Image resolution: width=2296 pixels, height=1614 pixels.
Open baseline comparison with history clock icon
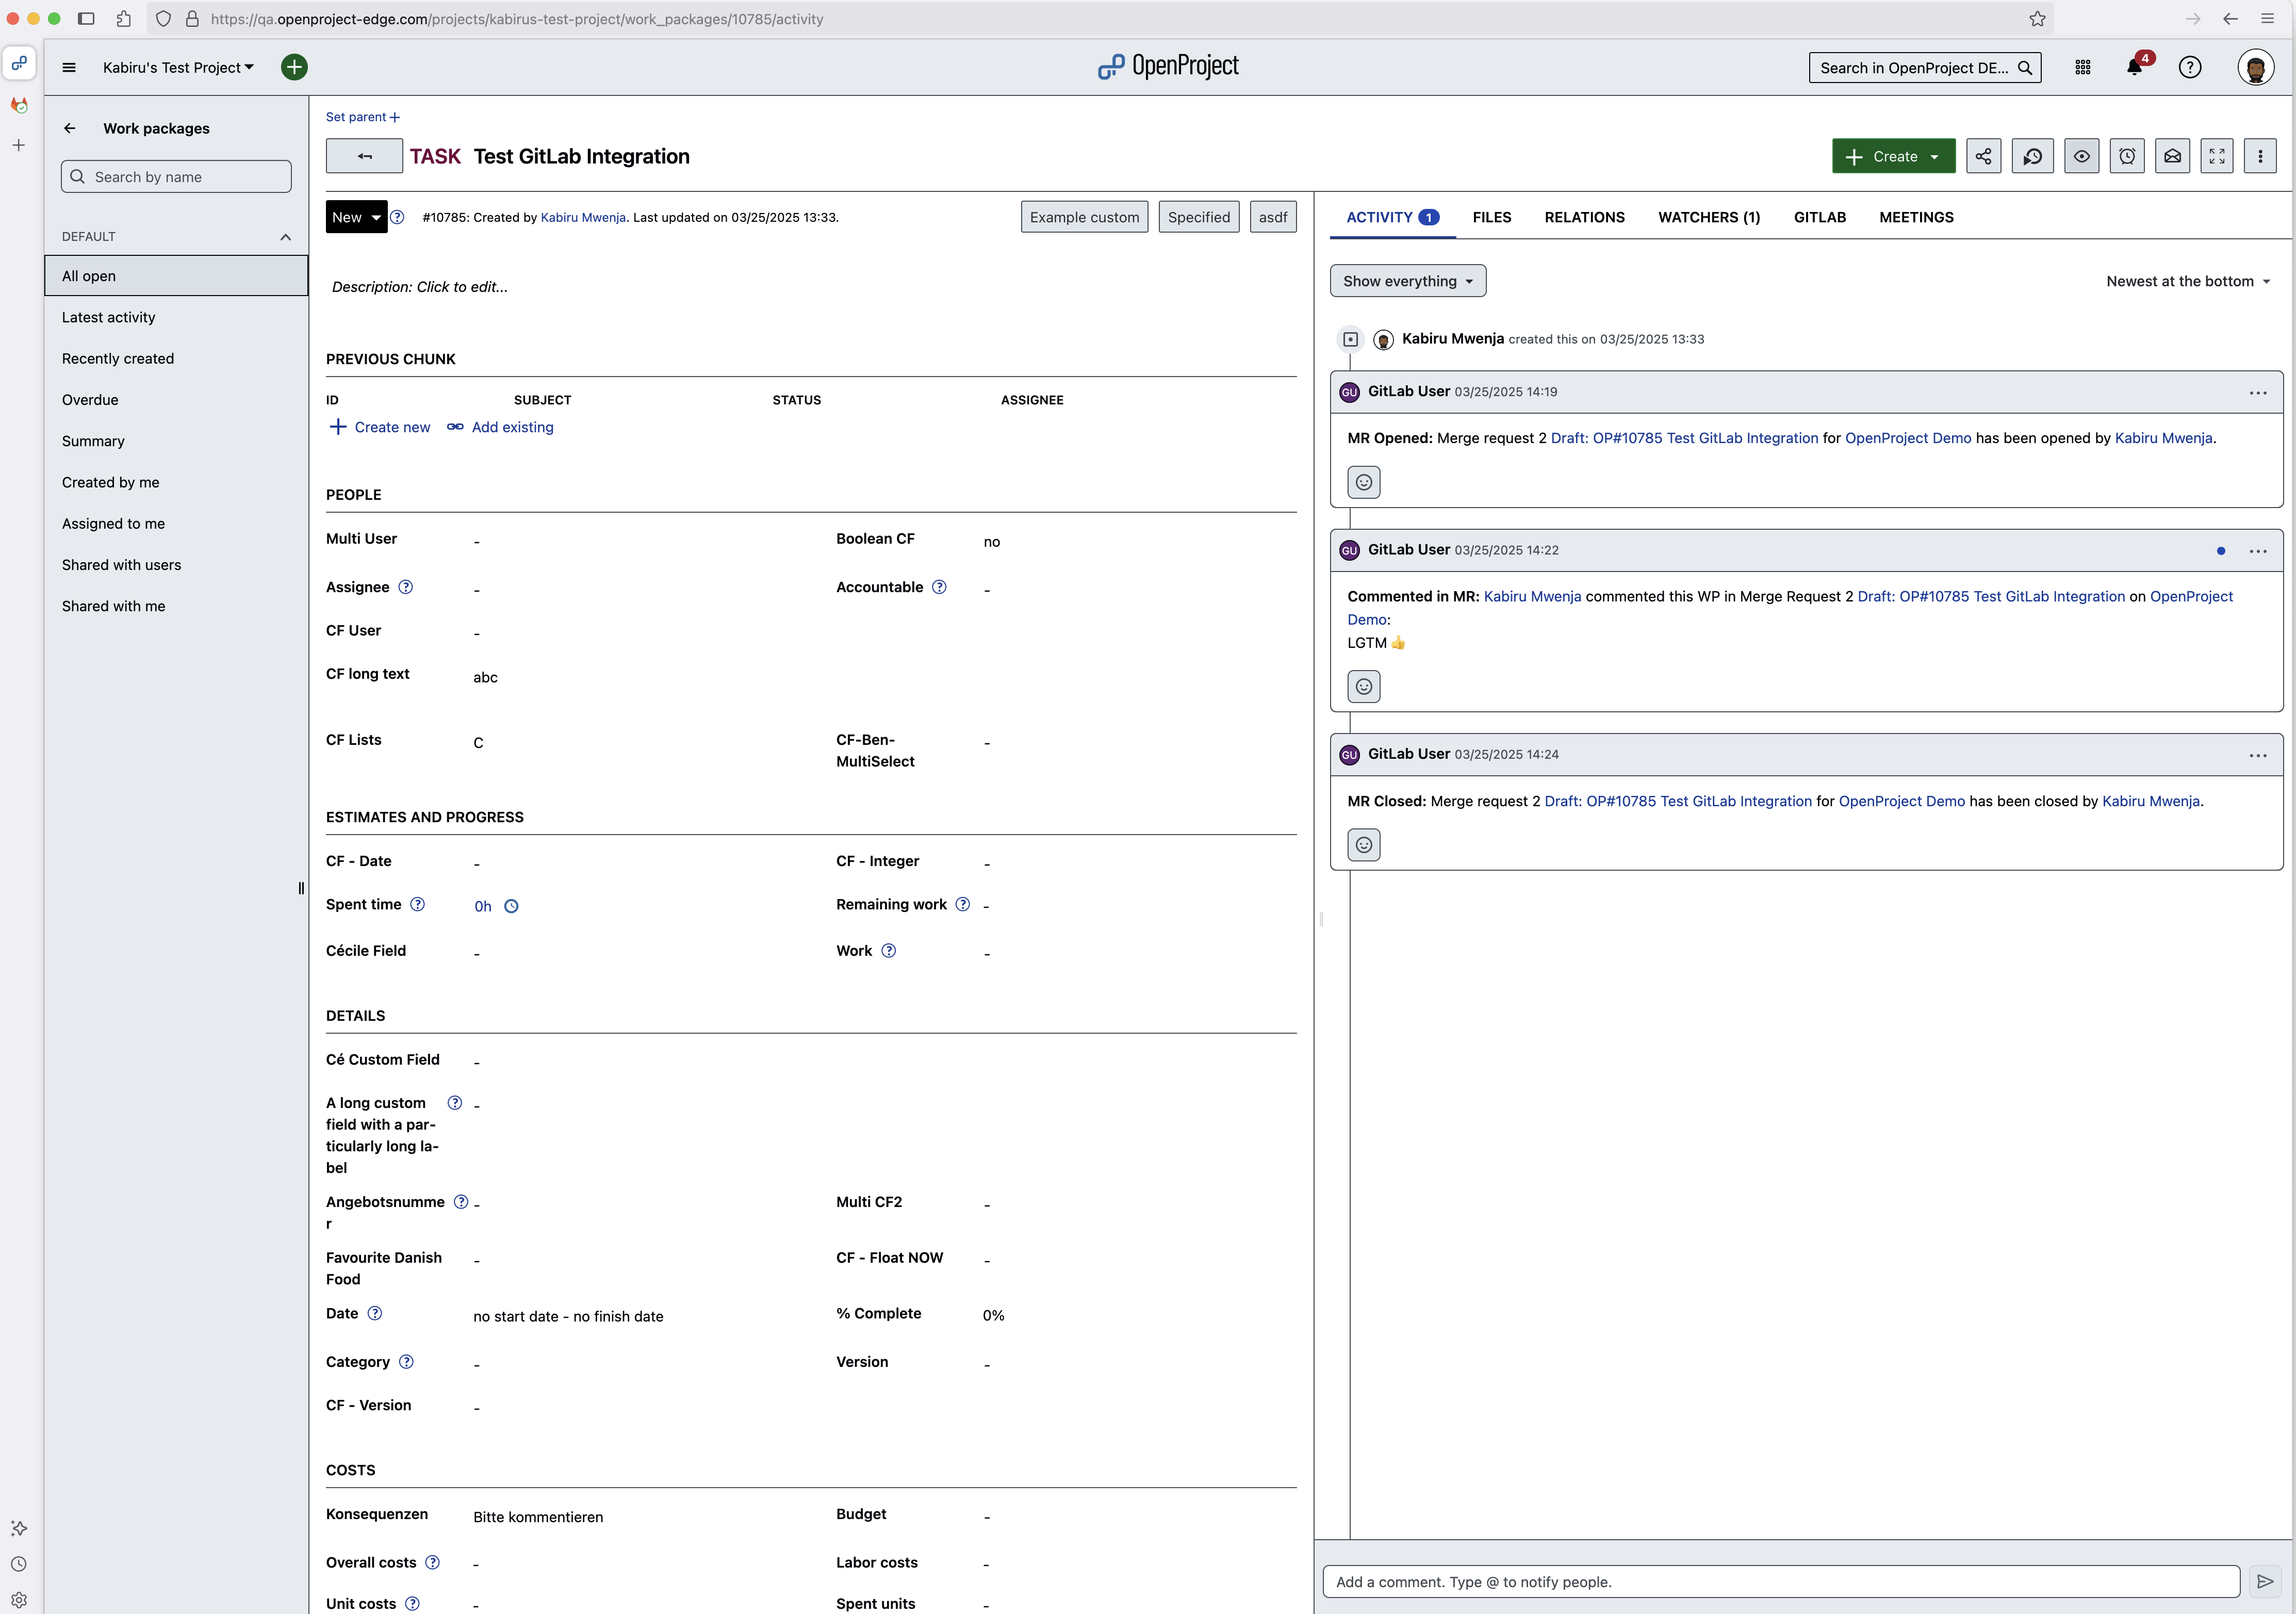coord(2032,156)
